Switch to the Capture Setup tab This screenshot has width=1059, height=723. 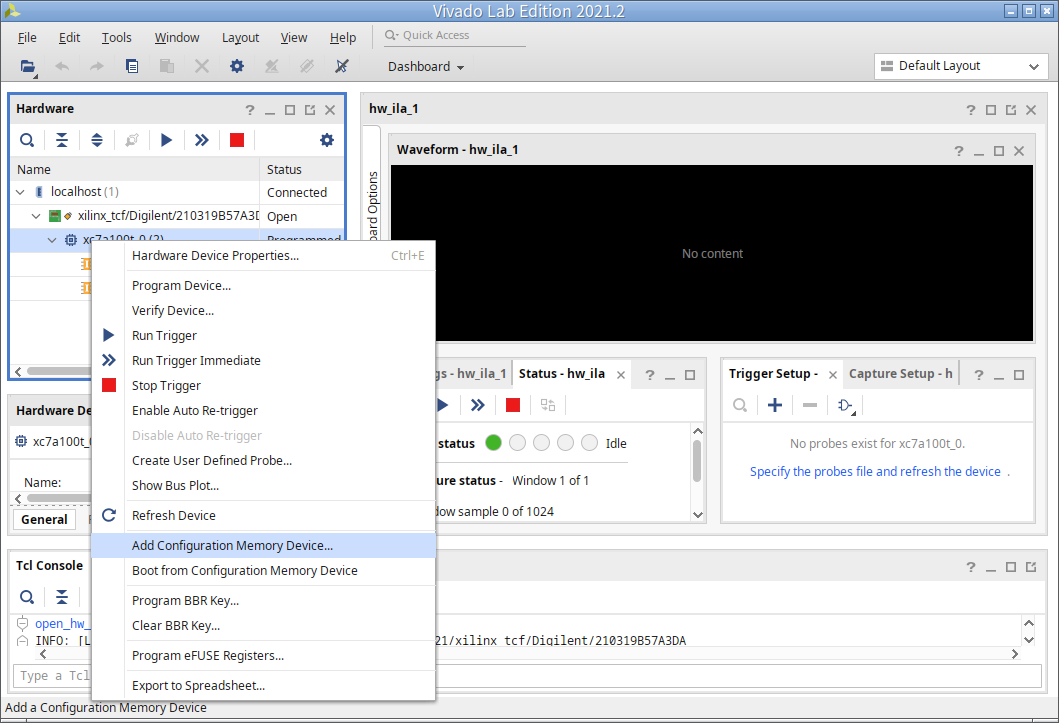pyautogui.click(x=900, y=374)
